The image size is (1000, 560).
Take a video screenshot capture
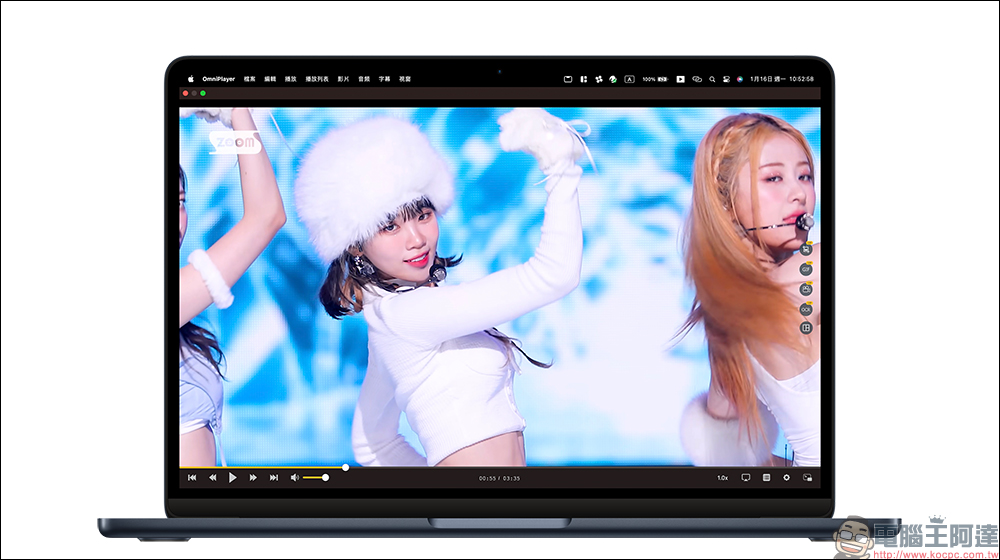[806, 289]
